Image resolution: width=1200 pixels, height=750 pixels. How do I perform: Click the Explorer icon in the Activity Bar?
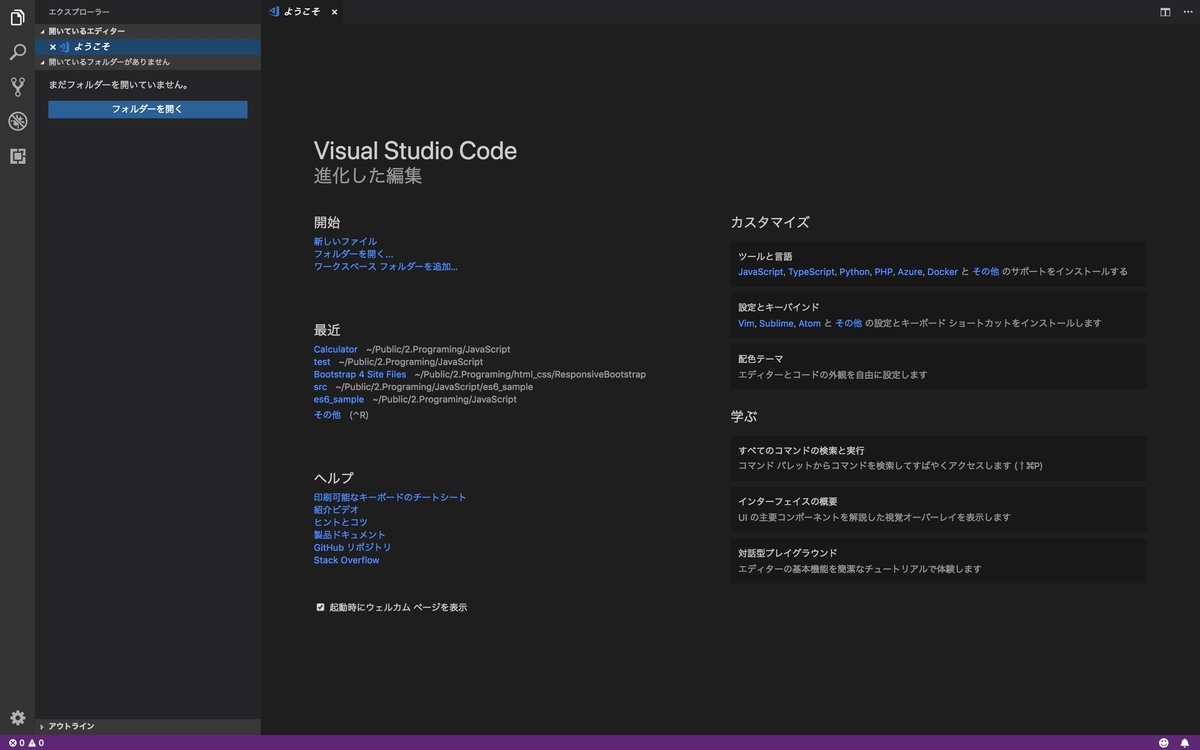tap(17, 17)
